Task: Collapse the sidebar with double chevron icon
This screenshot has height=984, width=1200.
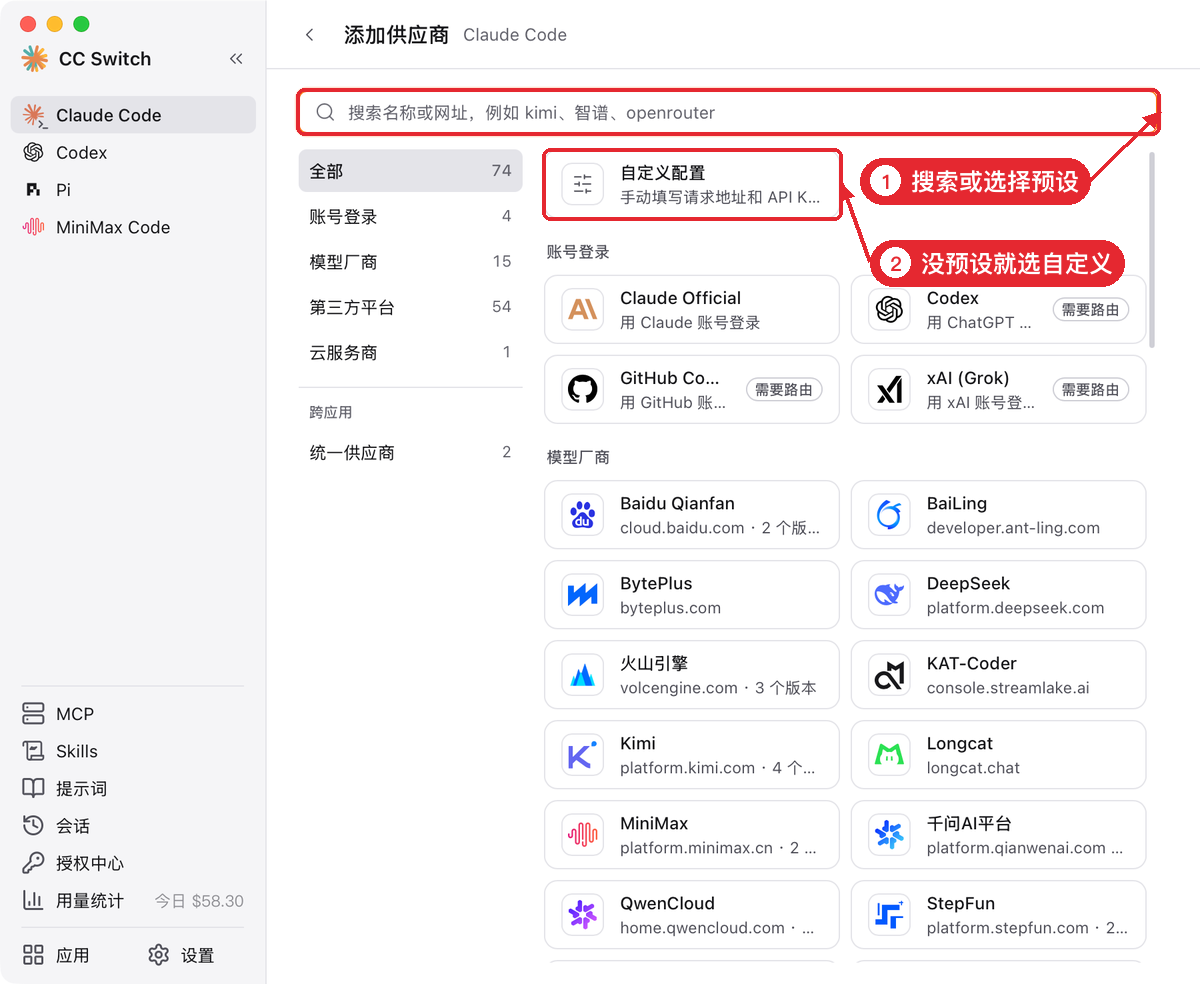Action: point(236,59)
